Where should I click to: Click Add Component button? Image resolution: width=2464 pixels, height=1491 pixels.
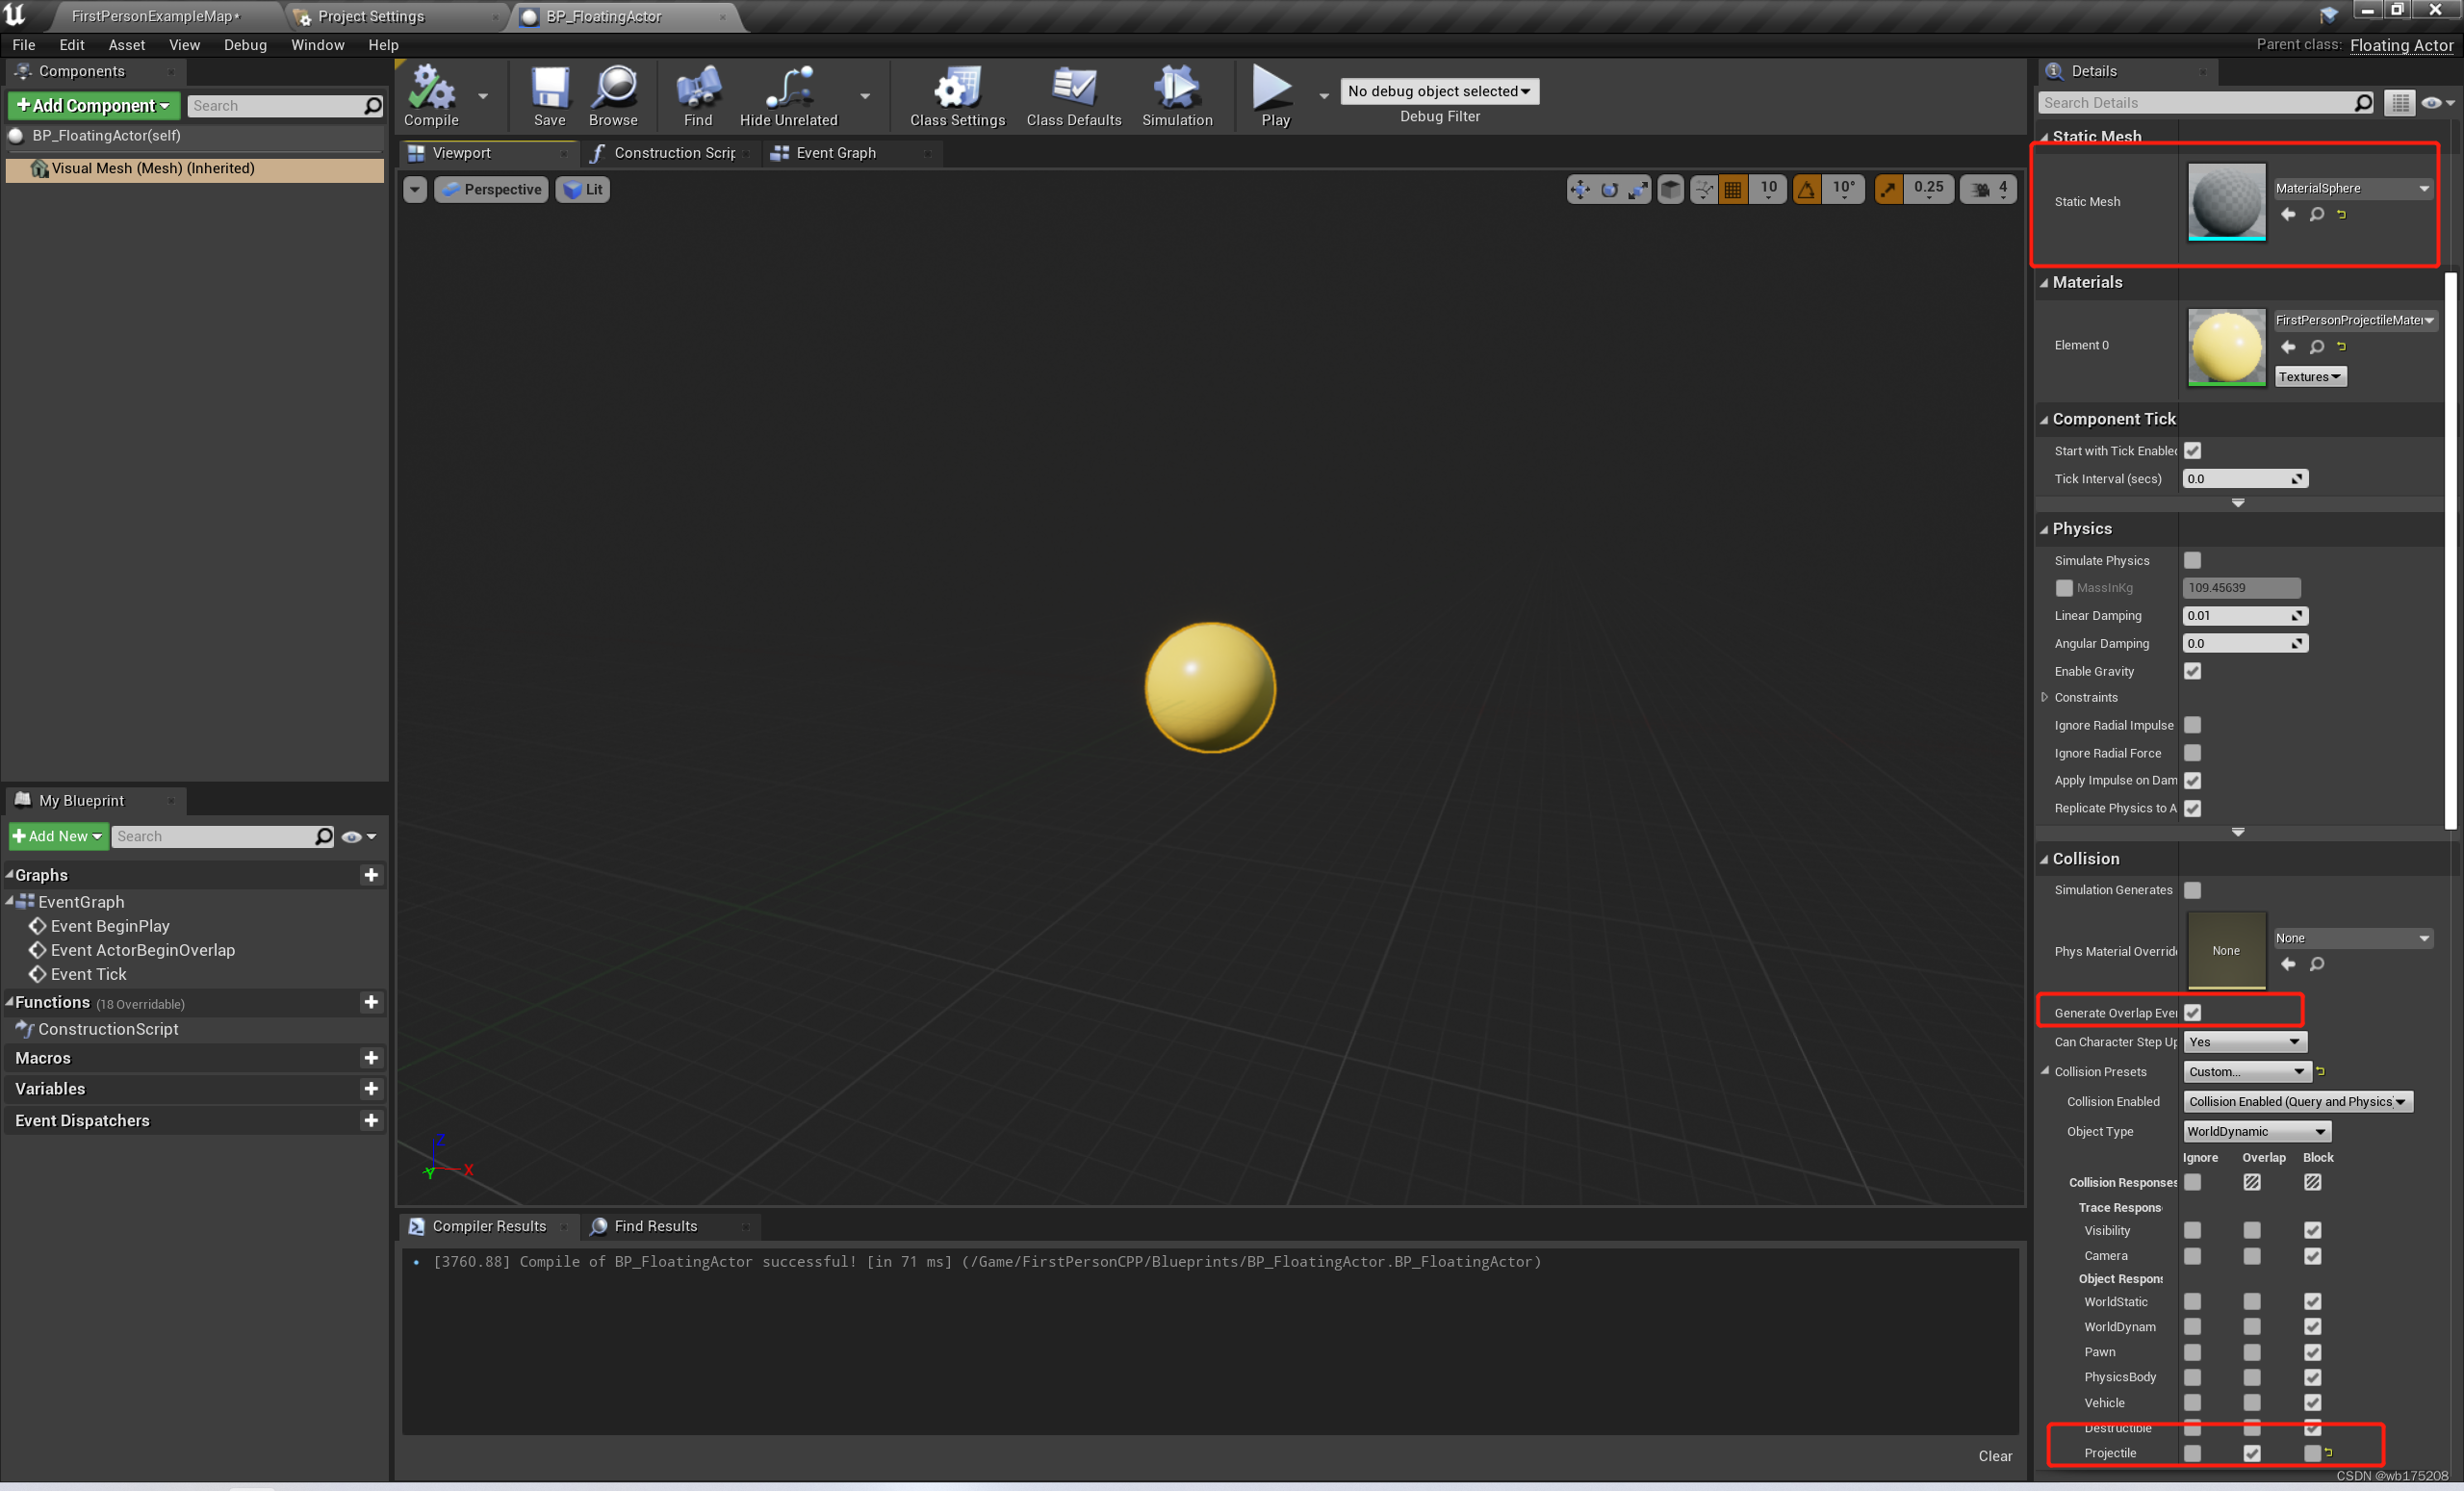(x=91, y=104)
